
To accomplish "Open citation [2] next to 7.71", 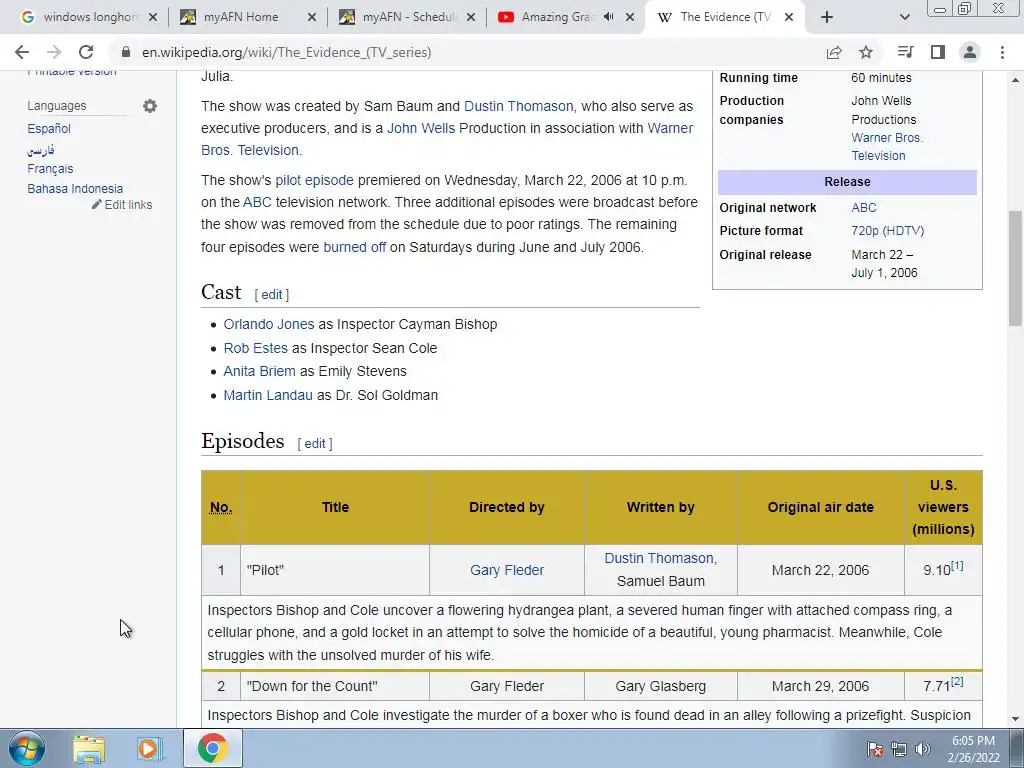I will 957,682.
